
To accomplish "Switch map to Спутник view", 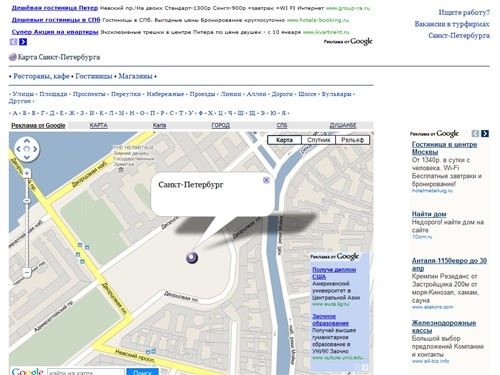I will tap(318, 140).
